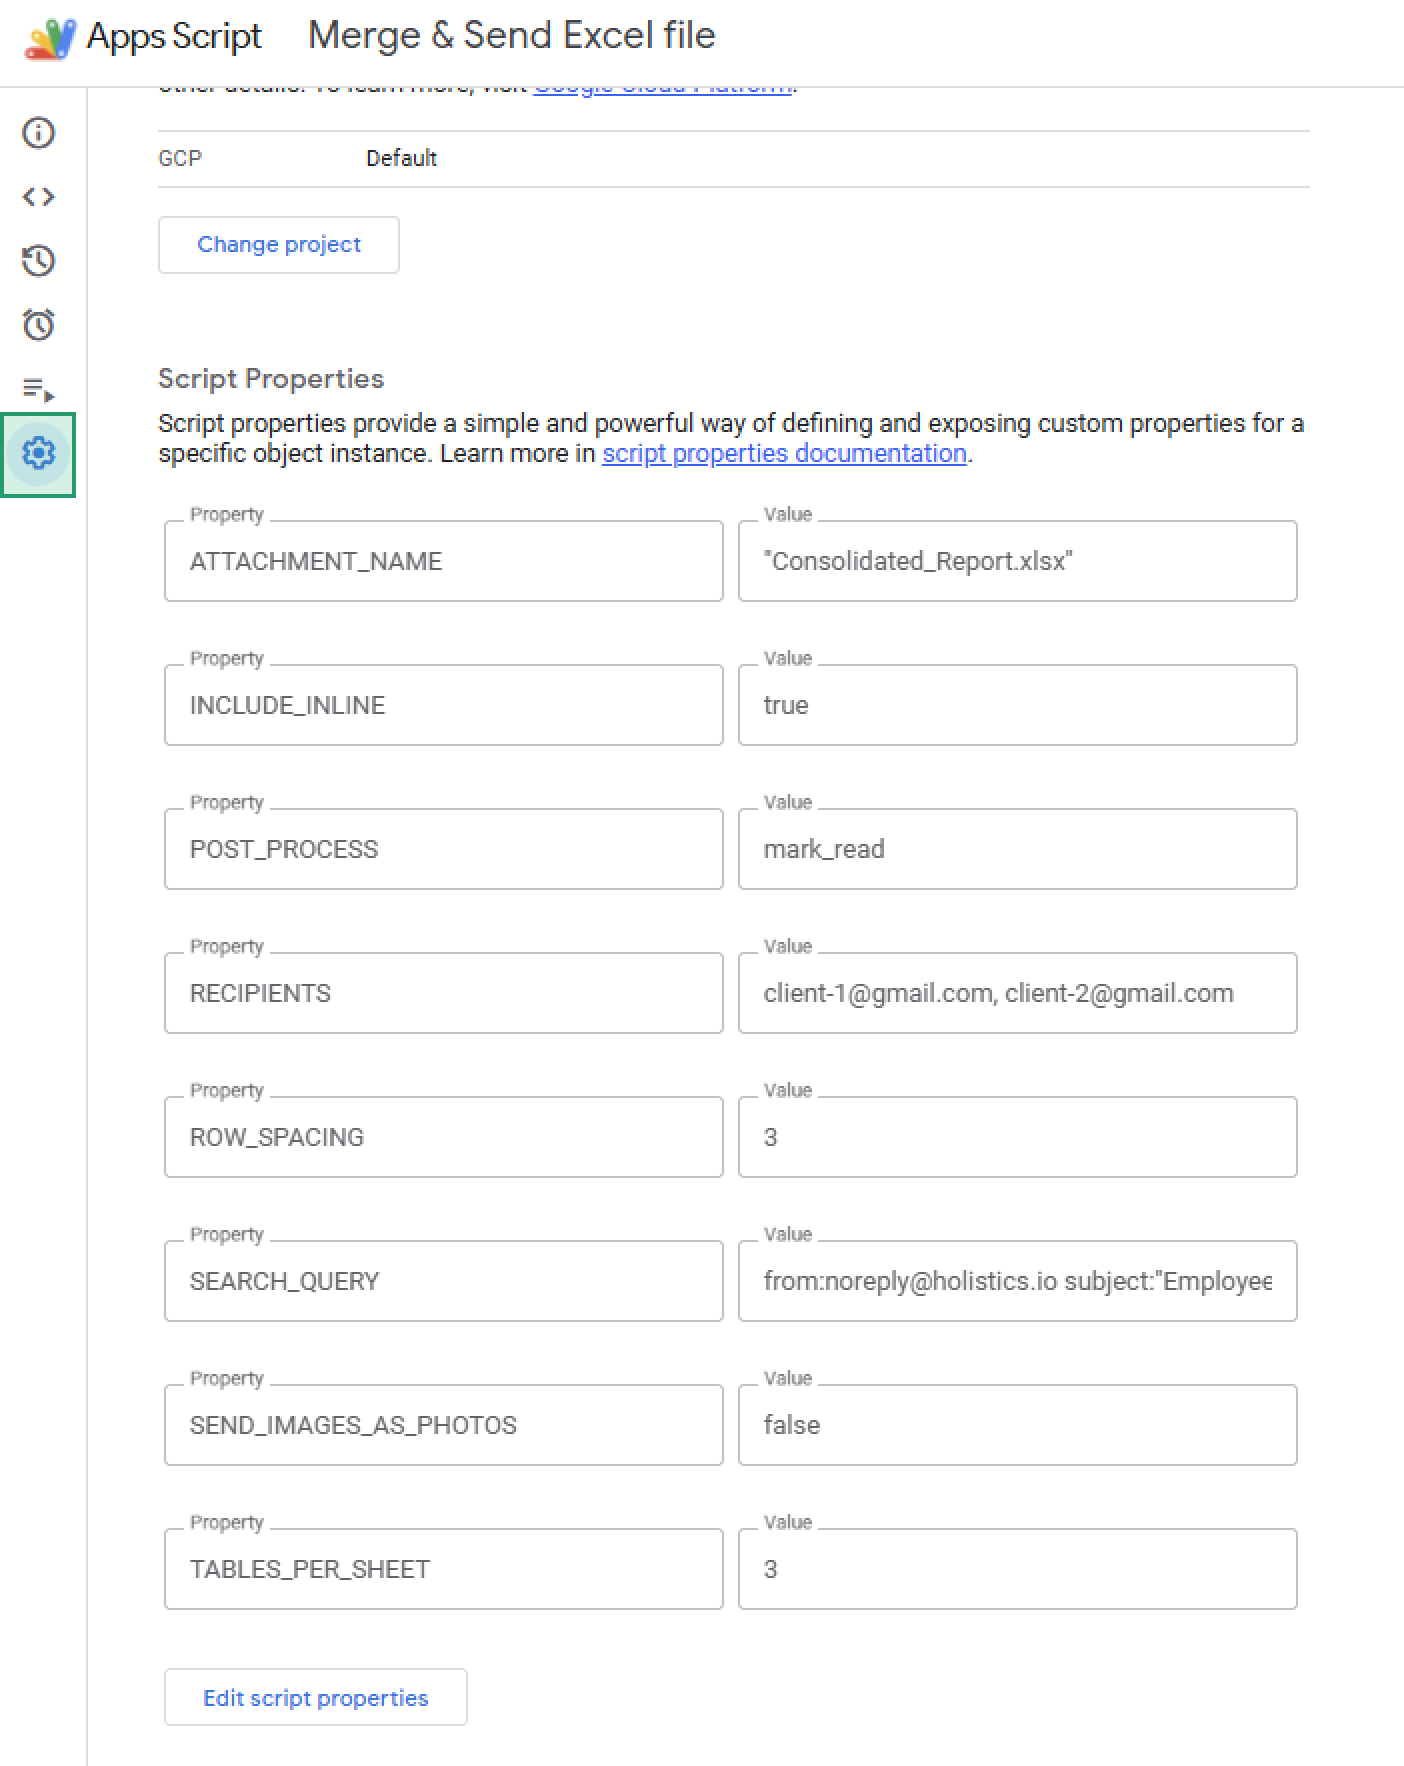Screen dimensions: 1404x1766
Task: Click the INCLUDE_INLINE value field showing true
Action: click(x=1017, y=705)
